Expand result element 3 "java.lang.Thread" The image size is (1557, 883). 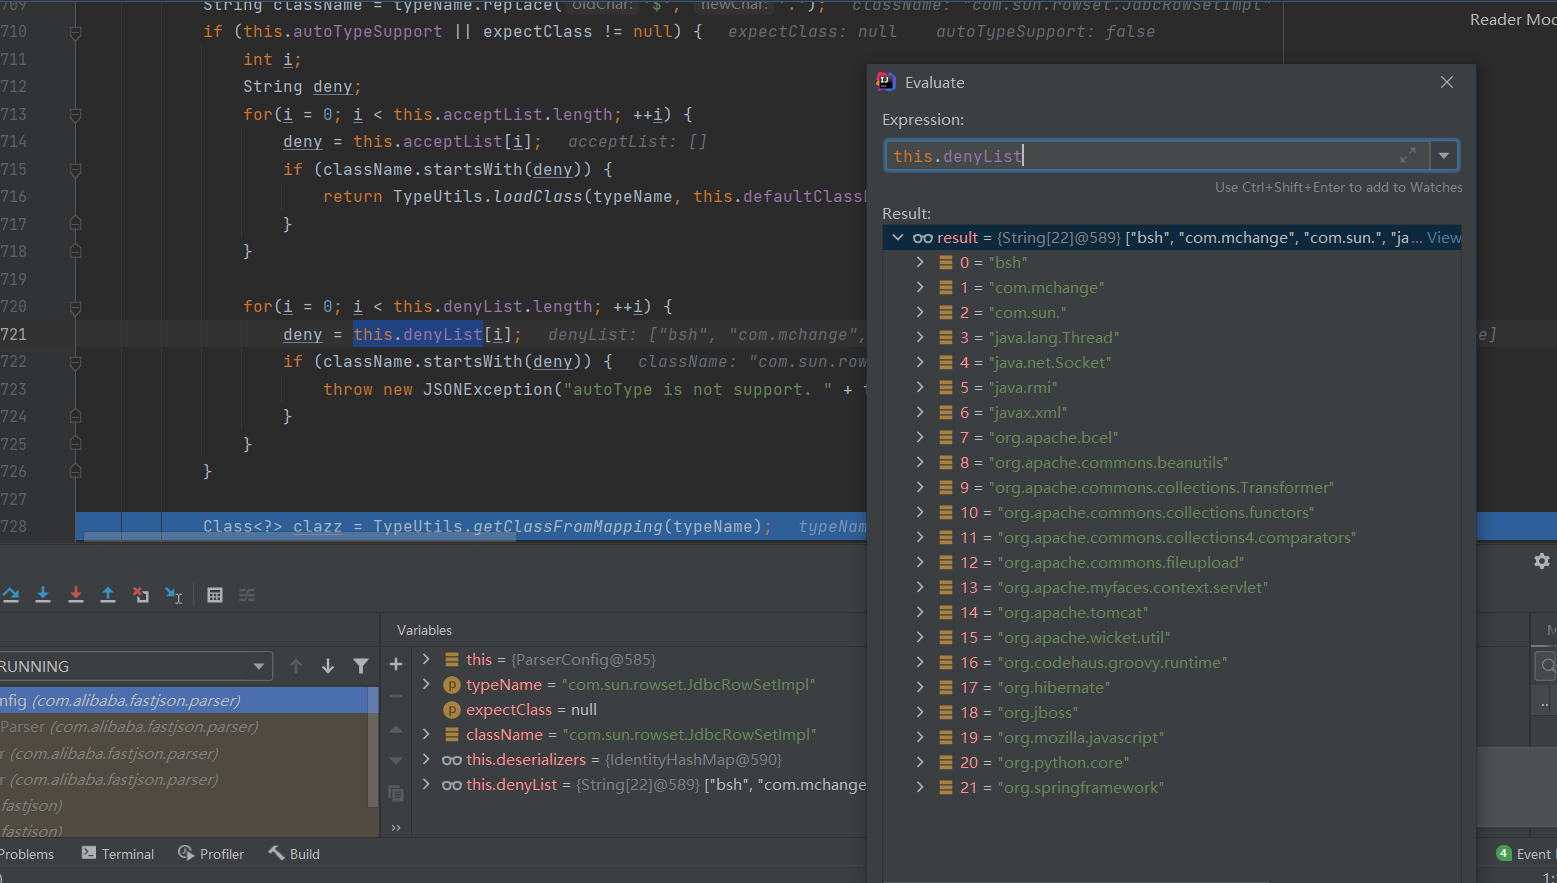point(920,337)
